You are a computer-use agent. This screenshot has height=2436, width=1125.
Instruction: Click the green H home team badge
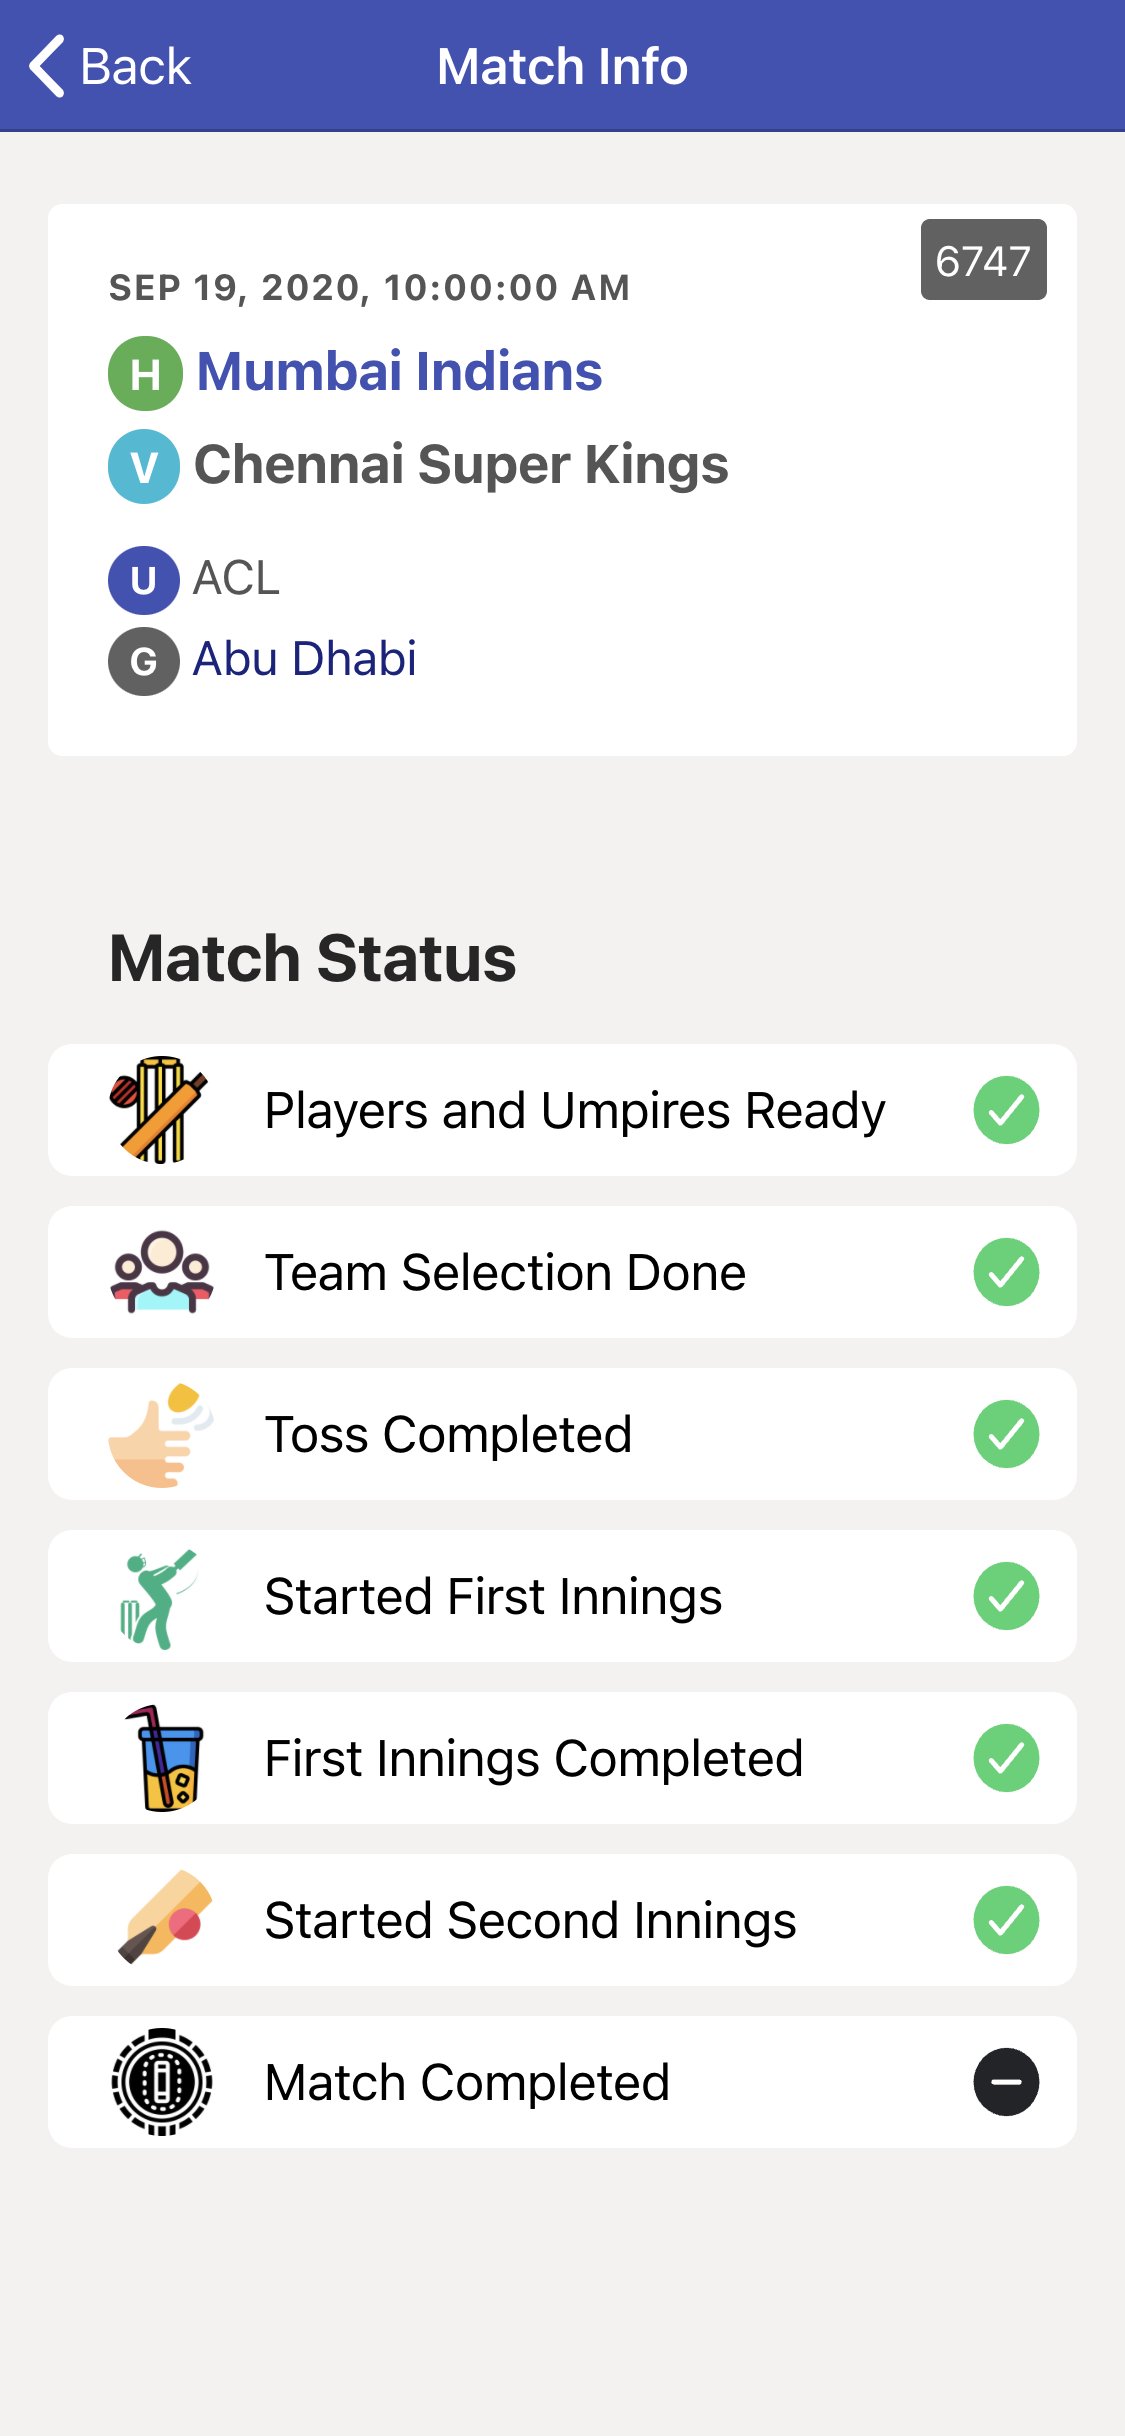(145, 374)
